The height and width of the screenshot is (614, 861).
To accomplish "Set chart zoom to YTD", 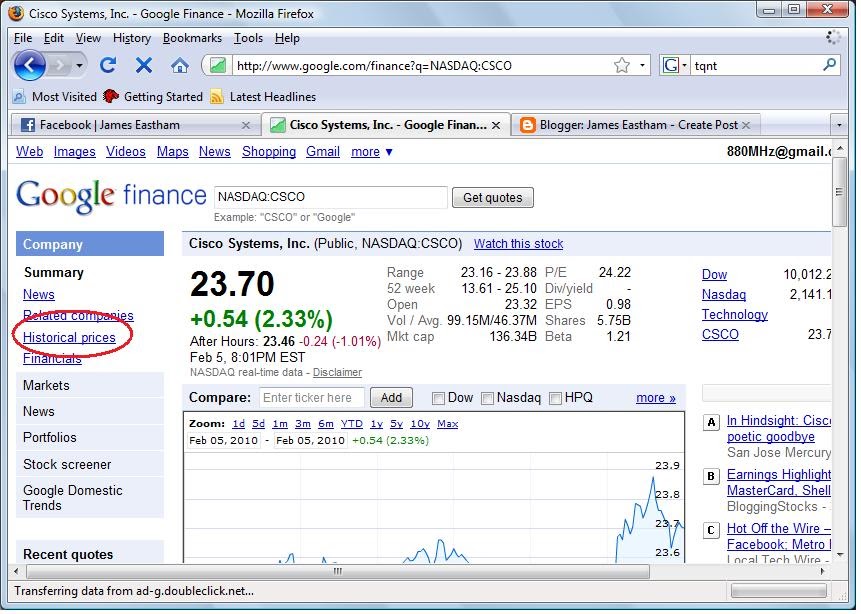I will (x=351, y=424).
